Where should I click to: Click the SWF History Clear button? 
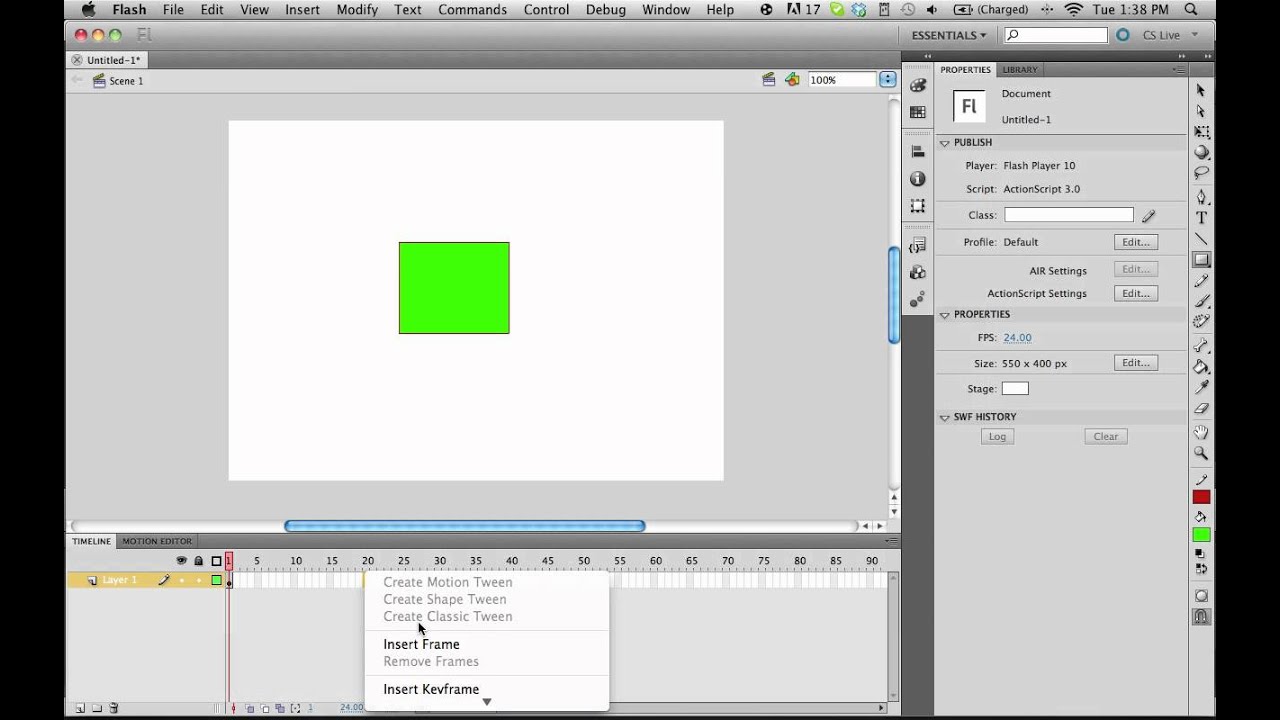click(1106, 436)
